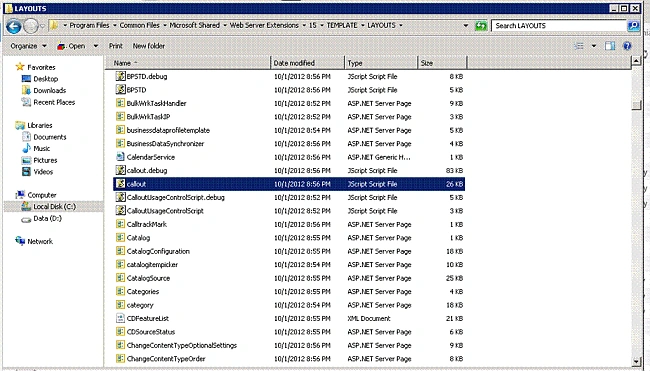Click the Computer icon in navigation pane
Image resolution: width=650 pixels, height=371 pixels.
pos(19,195)
